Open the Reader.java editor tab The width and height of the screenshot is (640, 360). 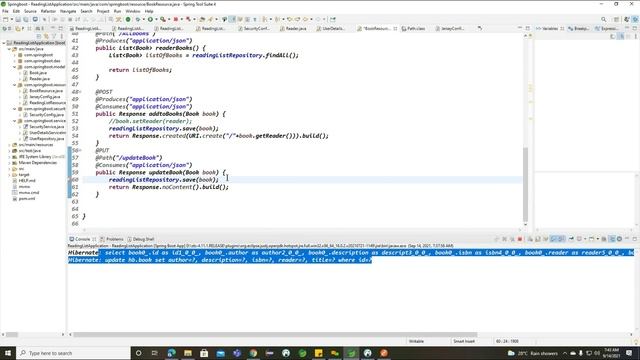point(293,29)
